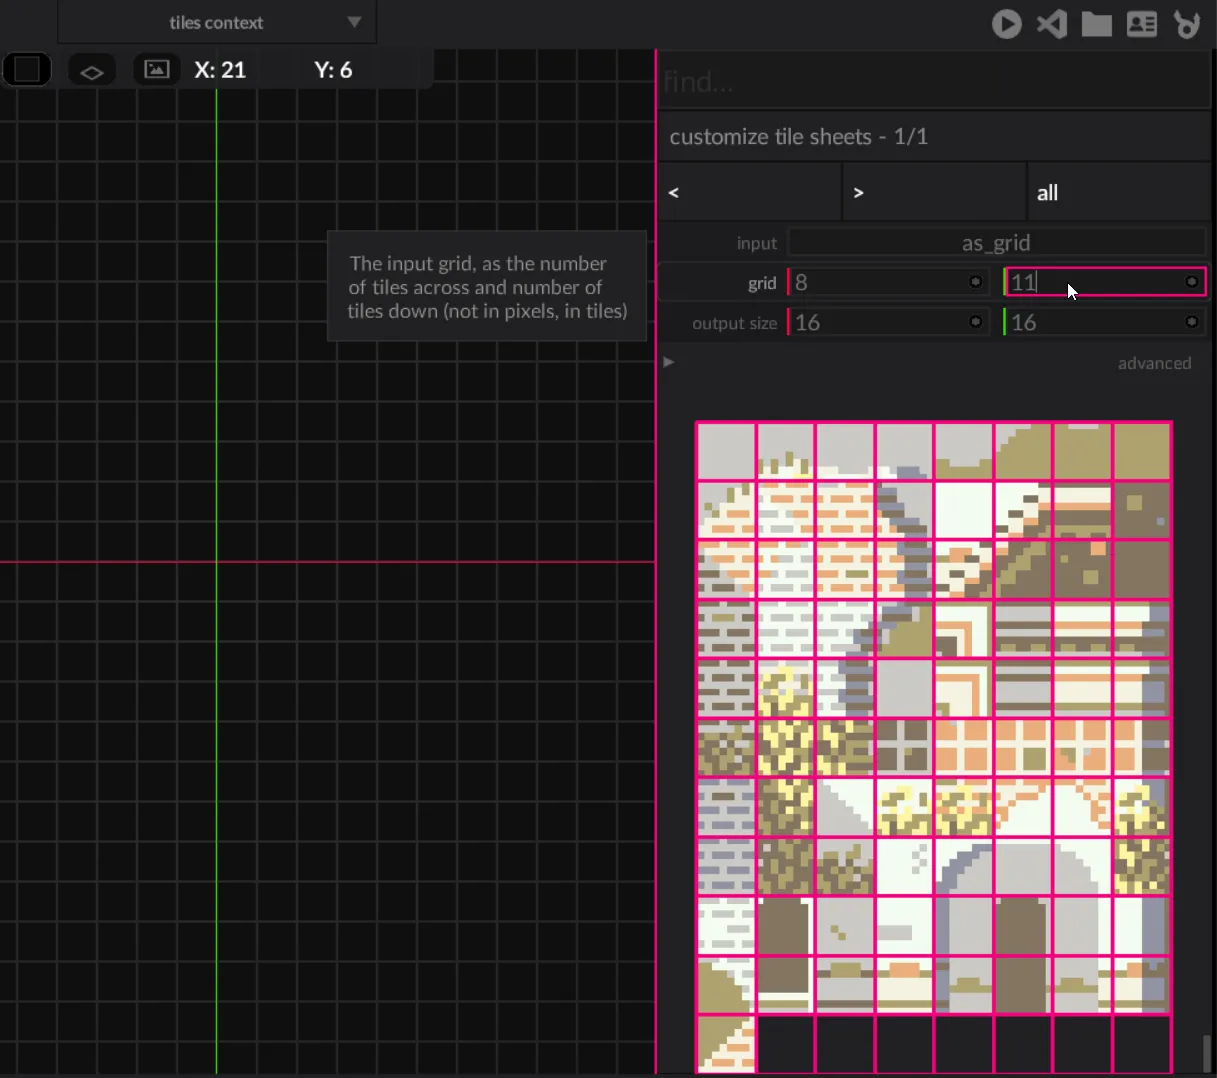The width and height of the screenshot is (1217, 1078).
Task: Click the output size width field showing 16
Action: pyautogui.click(x=878, y=323)
